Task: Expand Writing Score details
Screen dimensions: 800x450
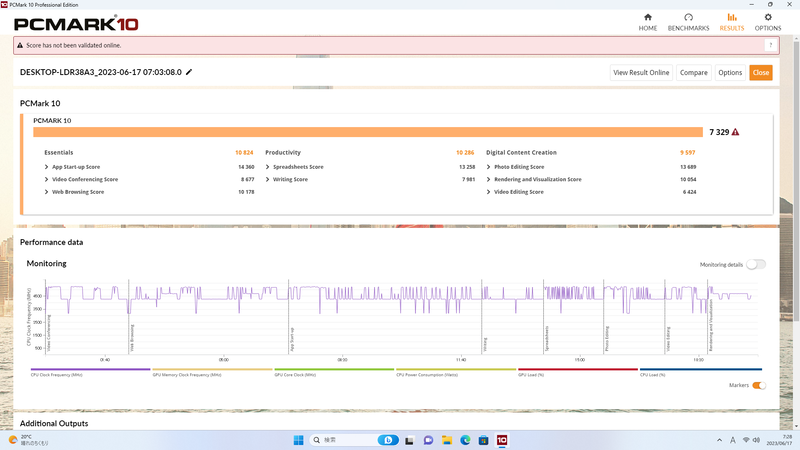Action: tap(267, 180)
